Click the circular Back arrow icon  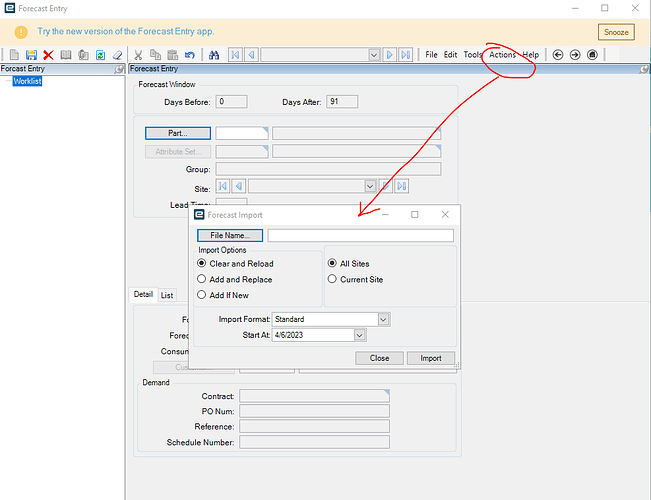[558, 55]
